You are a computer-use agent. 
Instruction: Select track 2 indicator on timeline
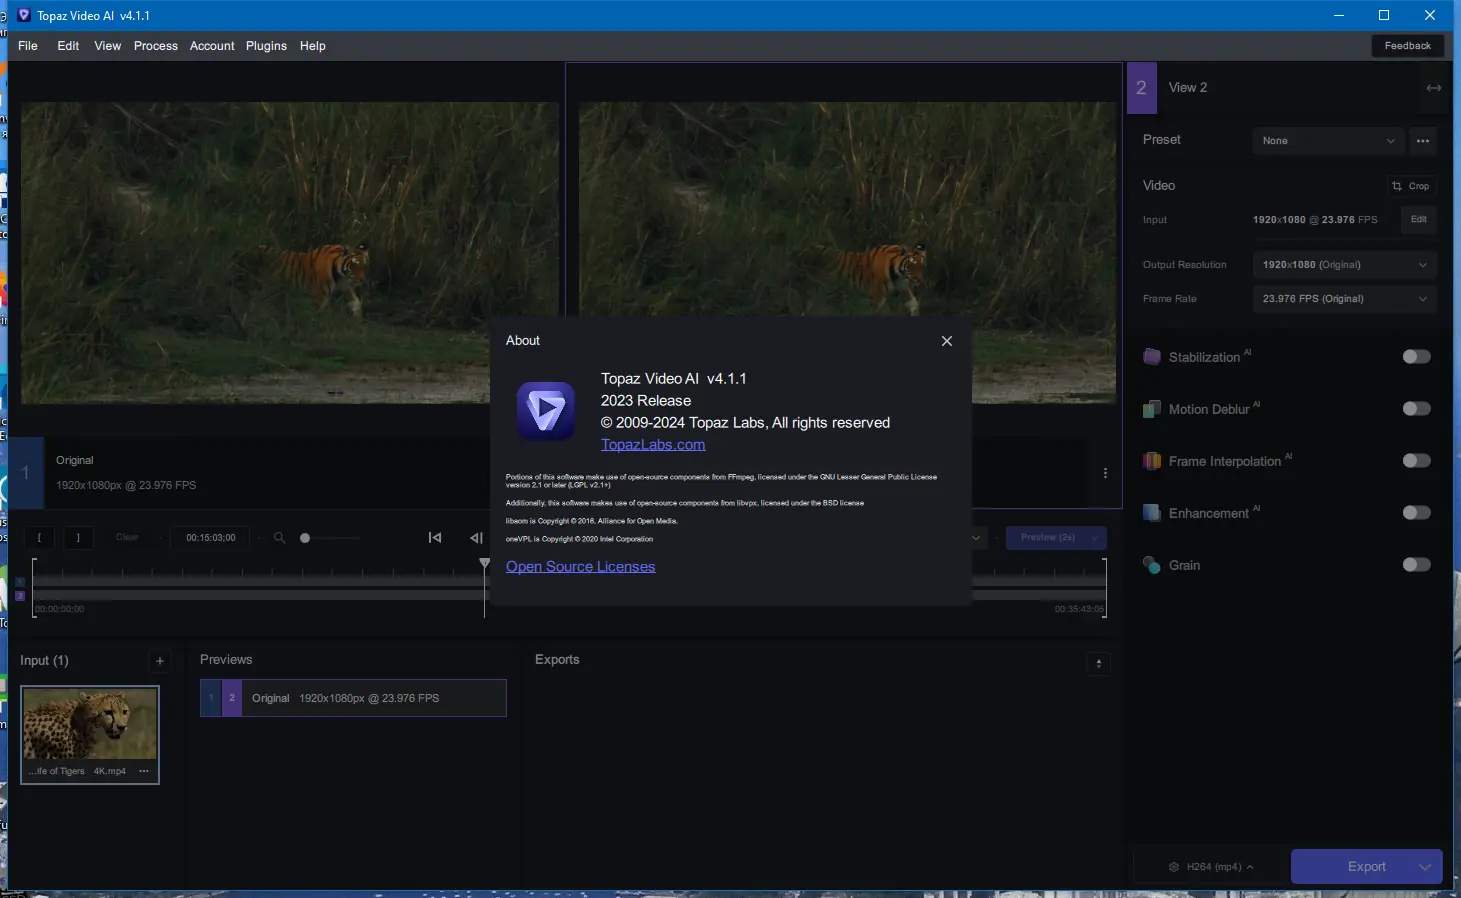20,596
